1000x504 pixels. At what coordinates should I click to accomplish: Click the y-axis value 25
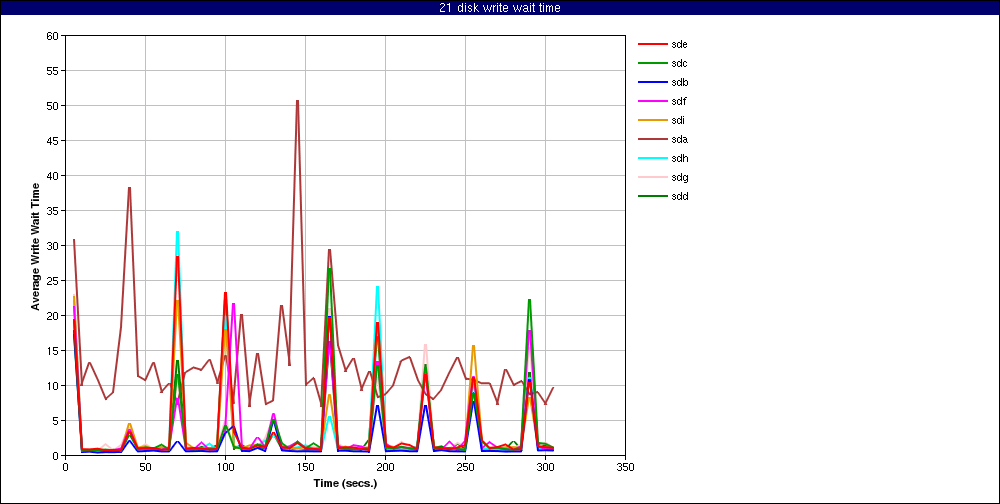click(54, 281)
